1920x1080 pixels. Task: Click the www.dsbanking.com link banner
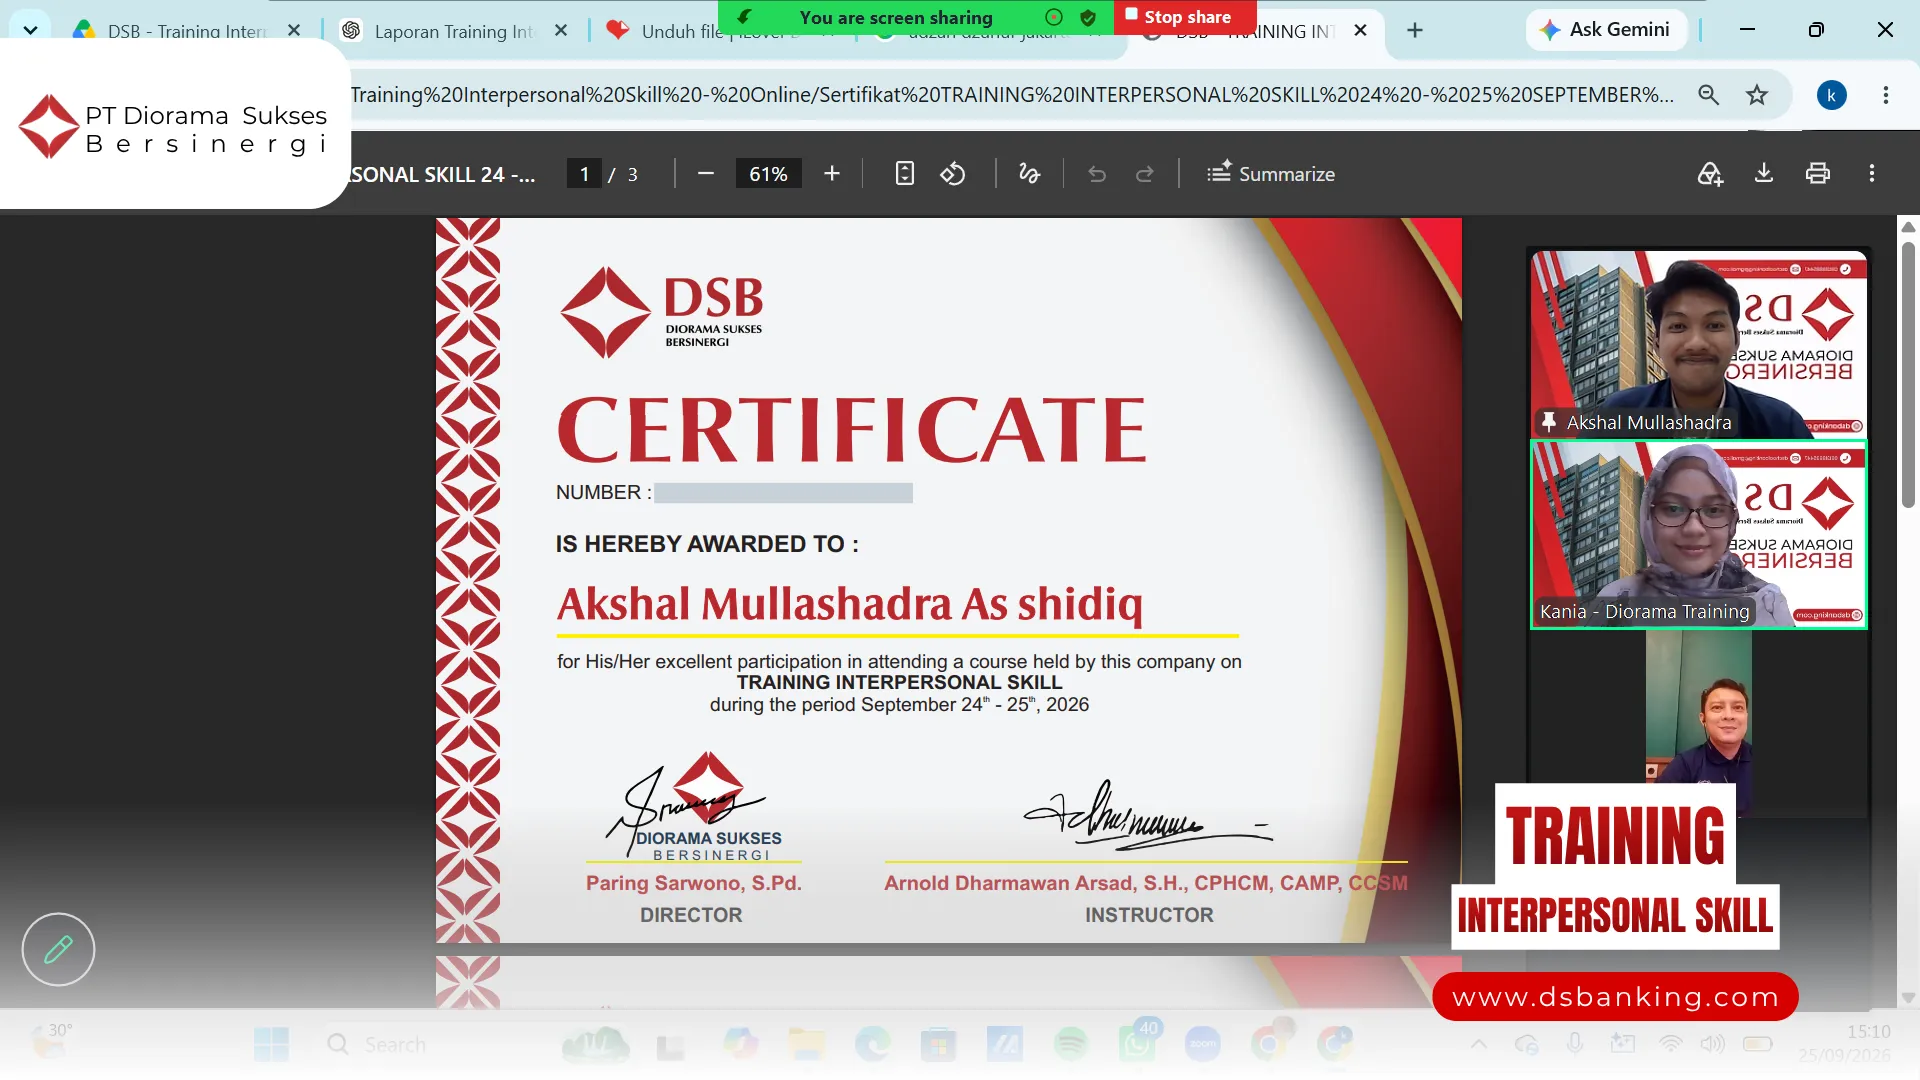click(x=1615, y=997)
